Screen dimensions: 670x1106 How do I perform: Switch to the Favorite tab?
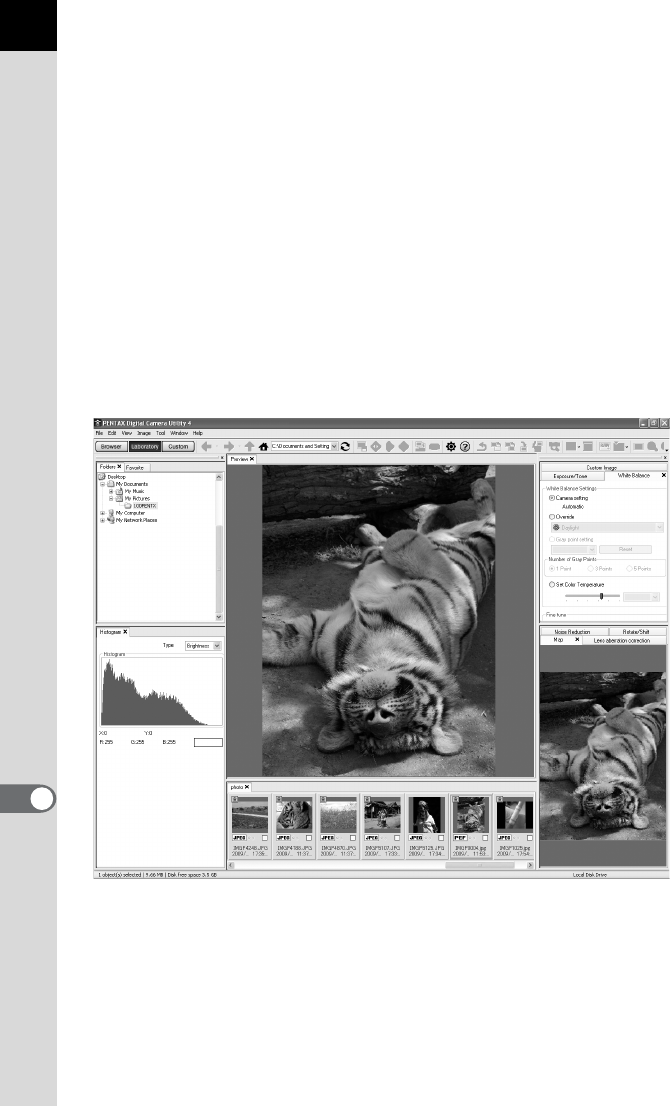(x=135, y=468)
